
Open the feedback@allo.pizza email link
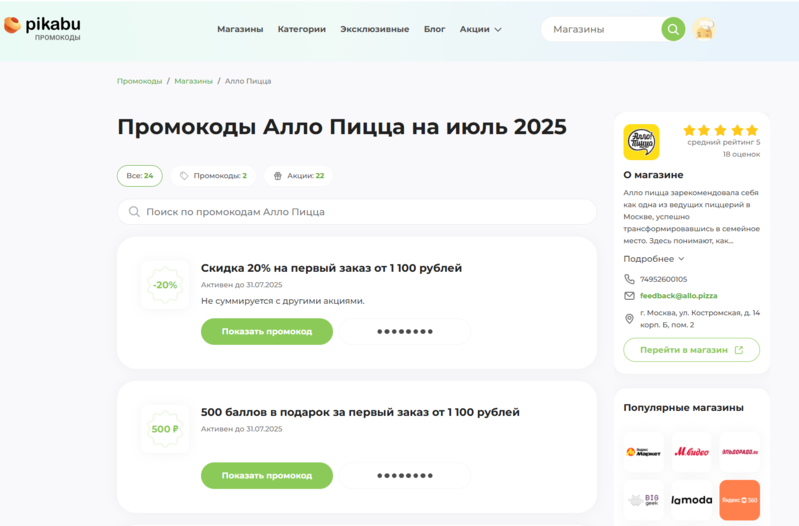678,296
